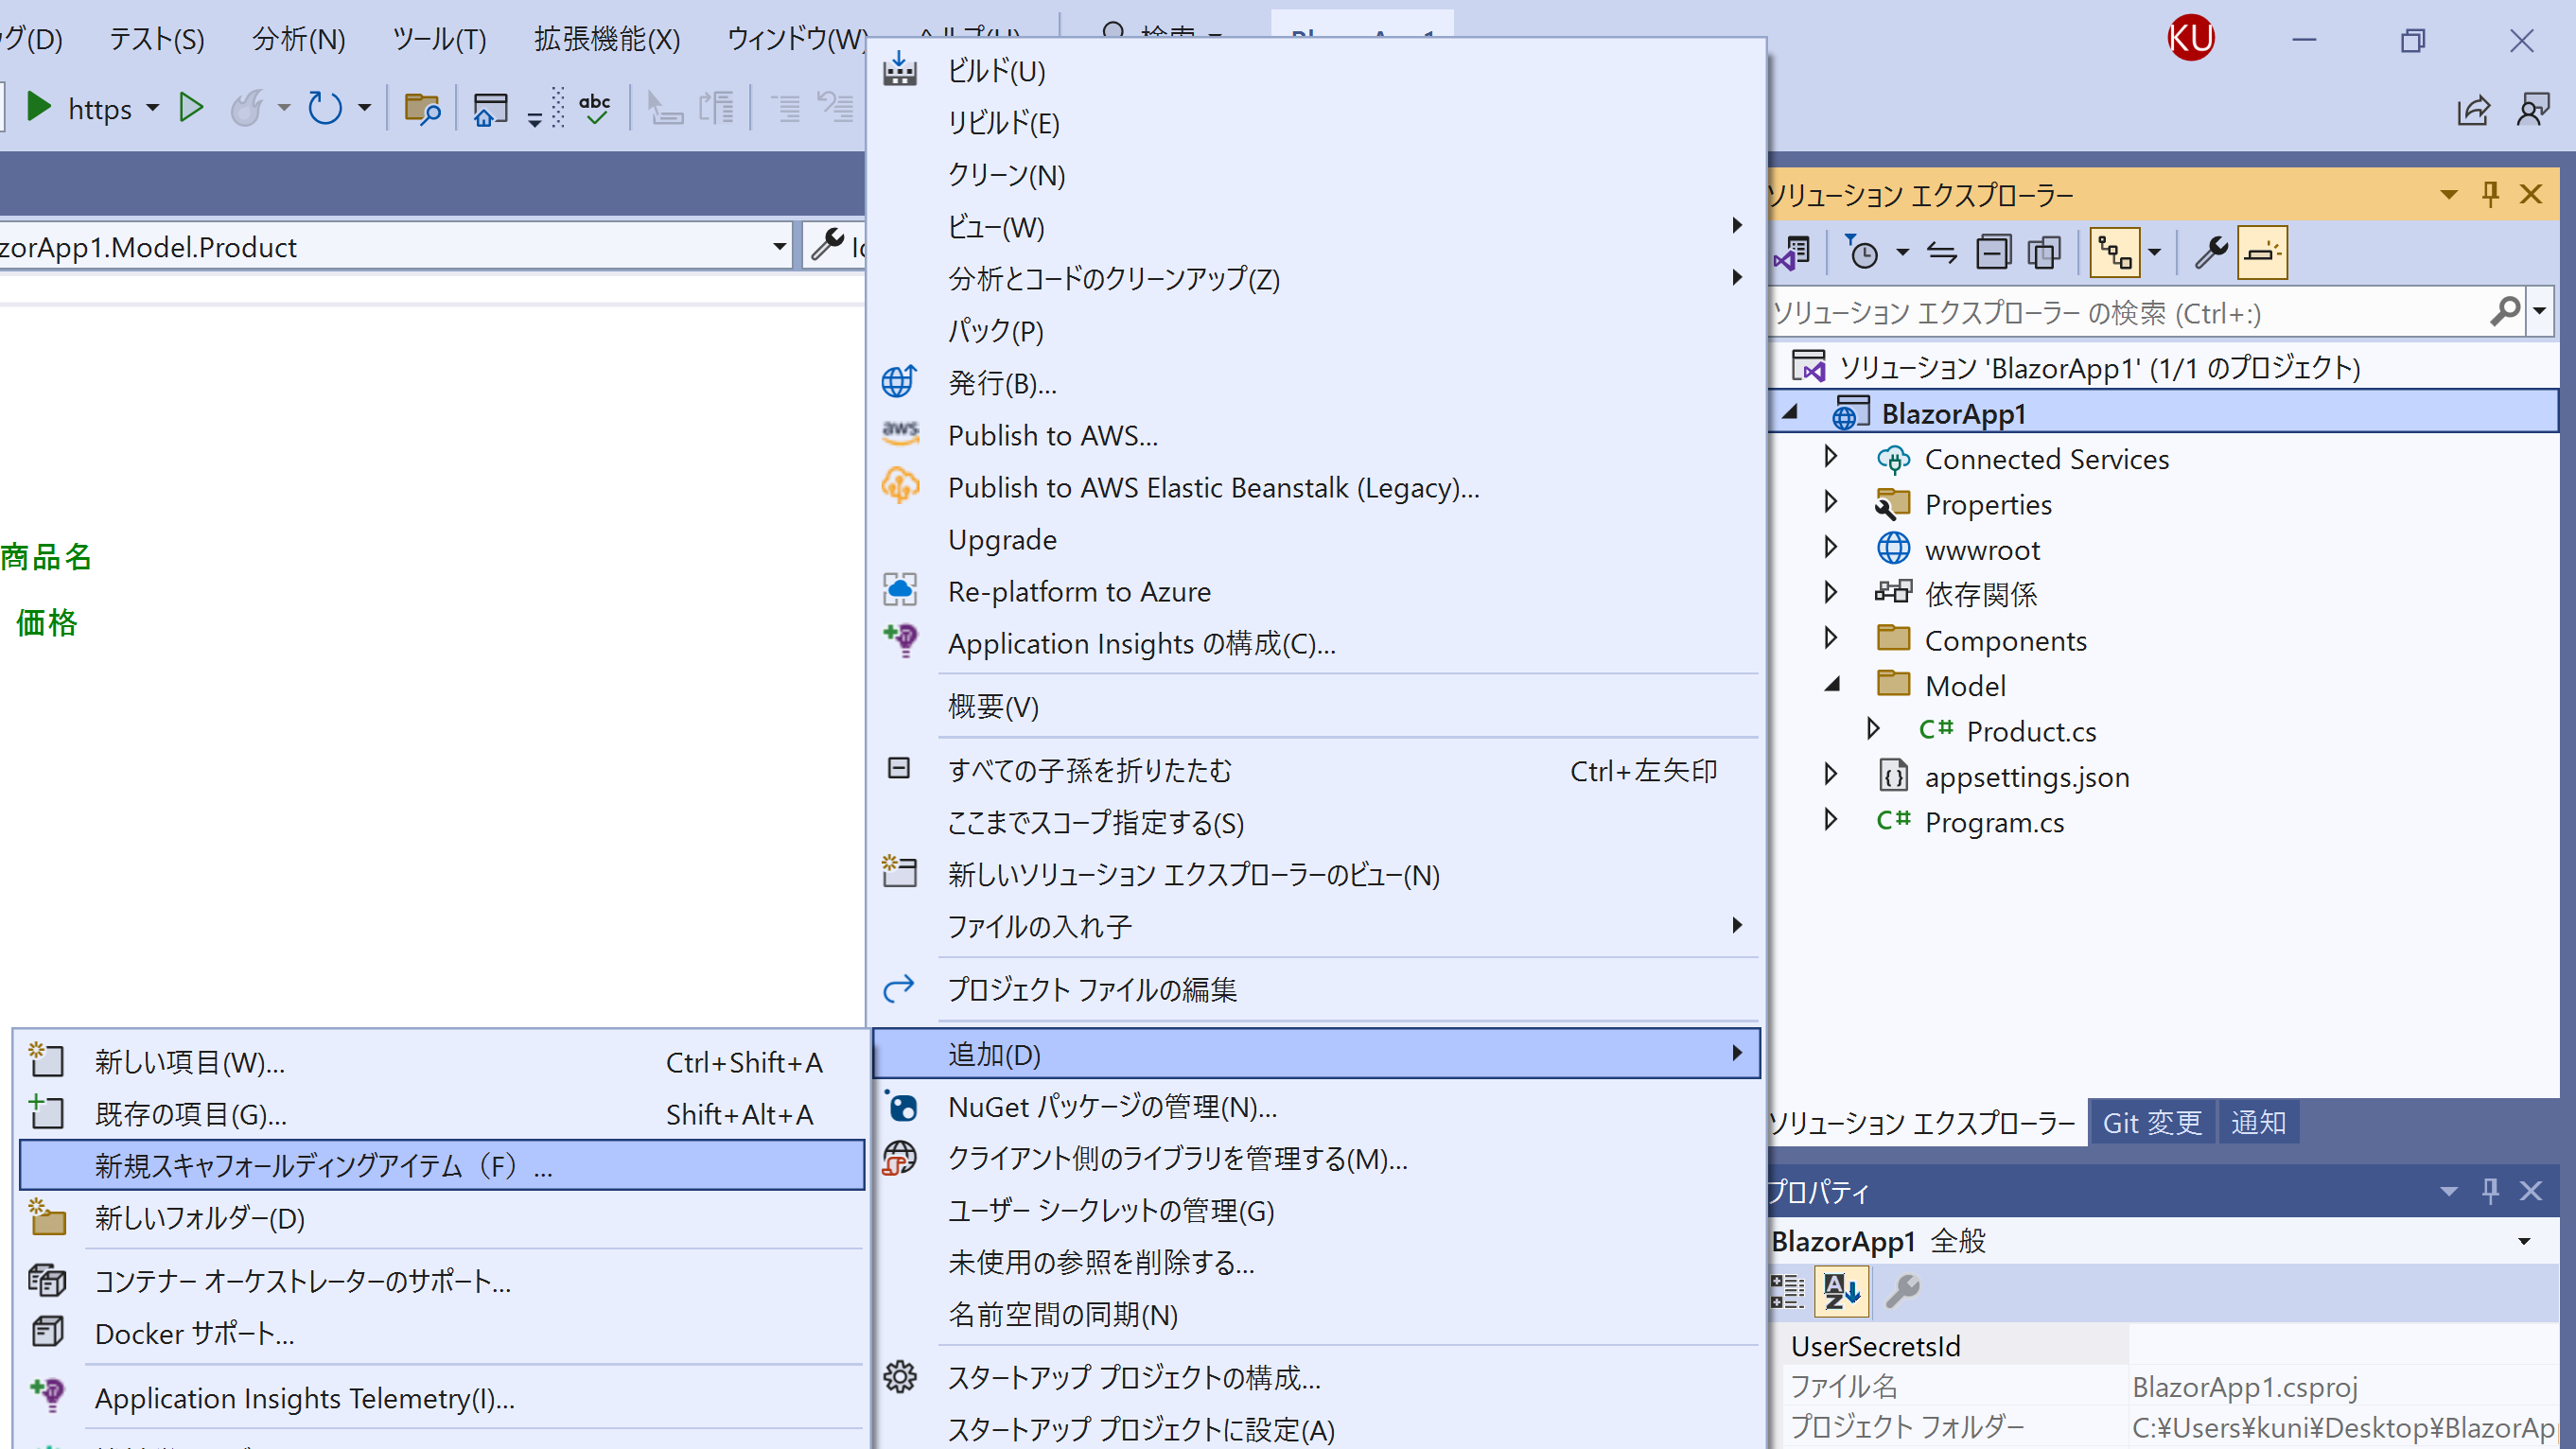Close the プロパティ panel
The width and height of the screenshot is (2576, 1449).
[2531, 1190]
